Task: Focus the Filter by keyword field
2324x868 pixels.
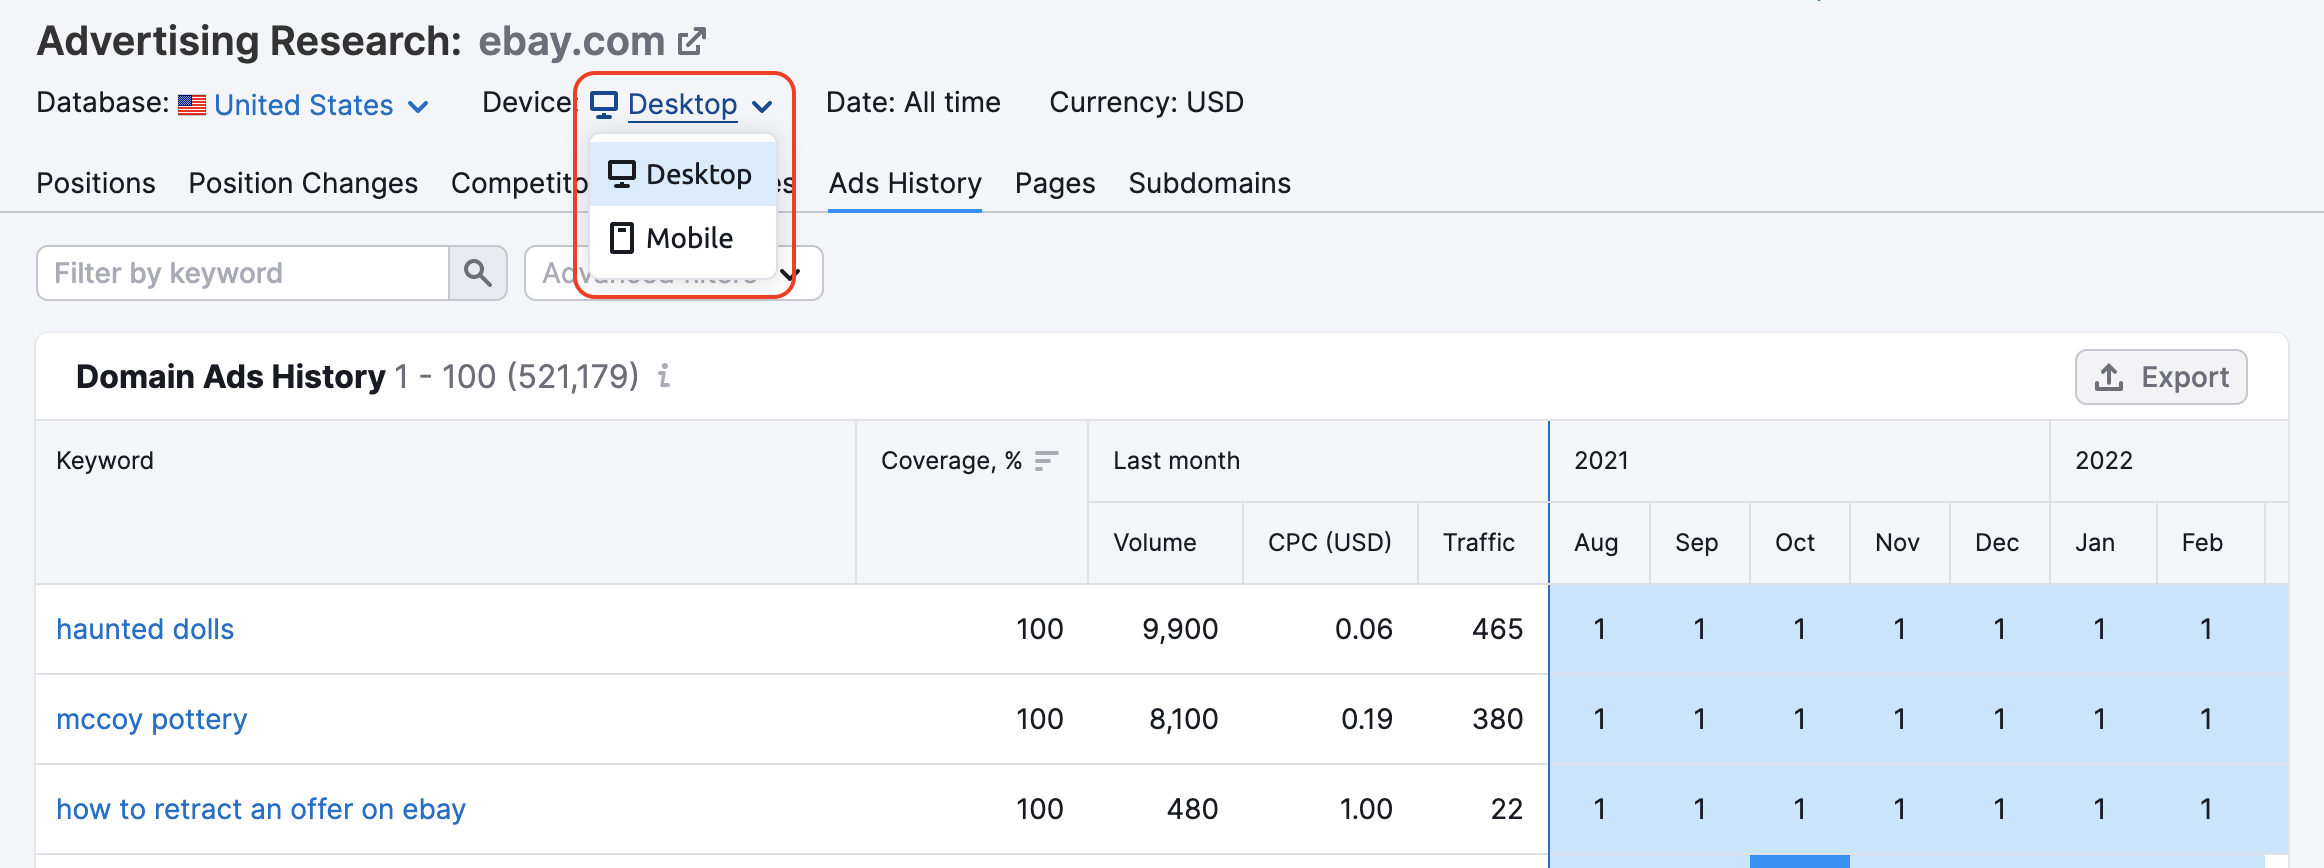Action: point(243,273)
